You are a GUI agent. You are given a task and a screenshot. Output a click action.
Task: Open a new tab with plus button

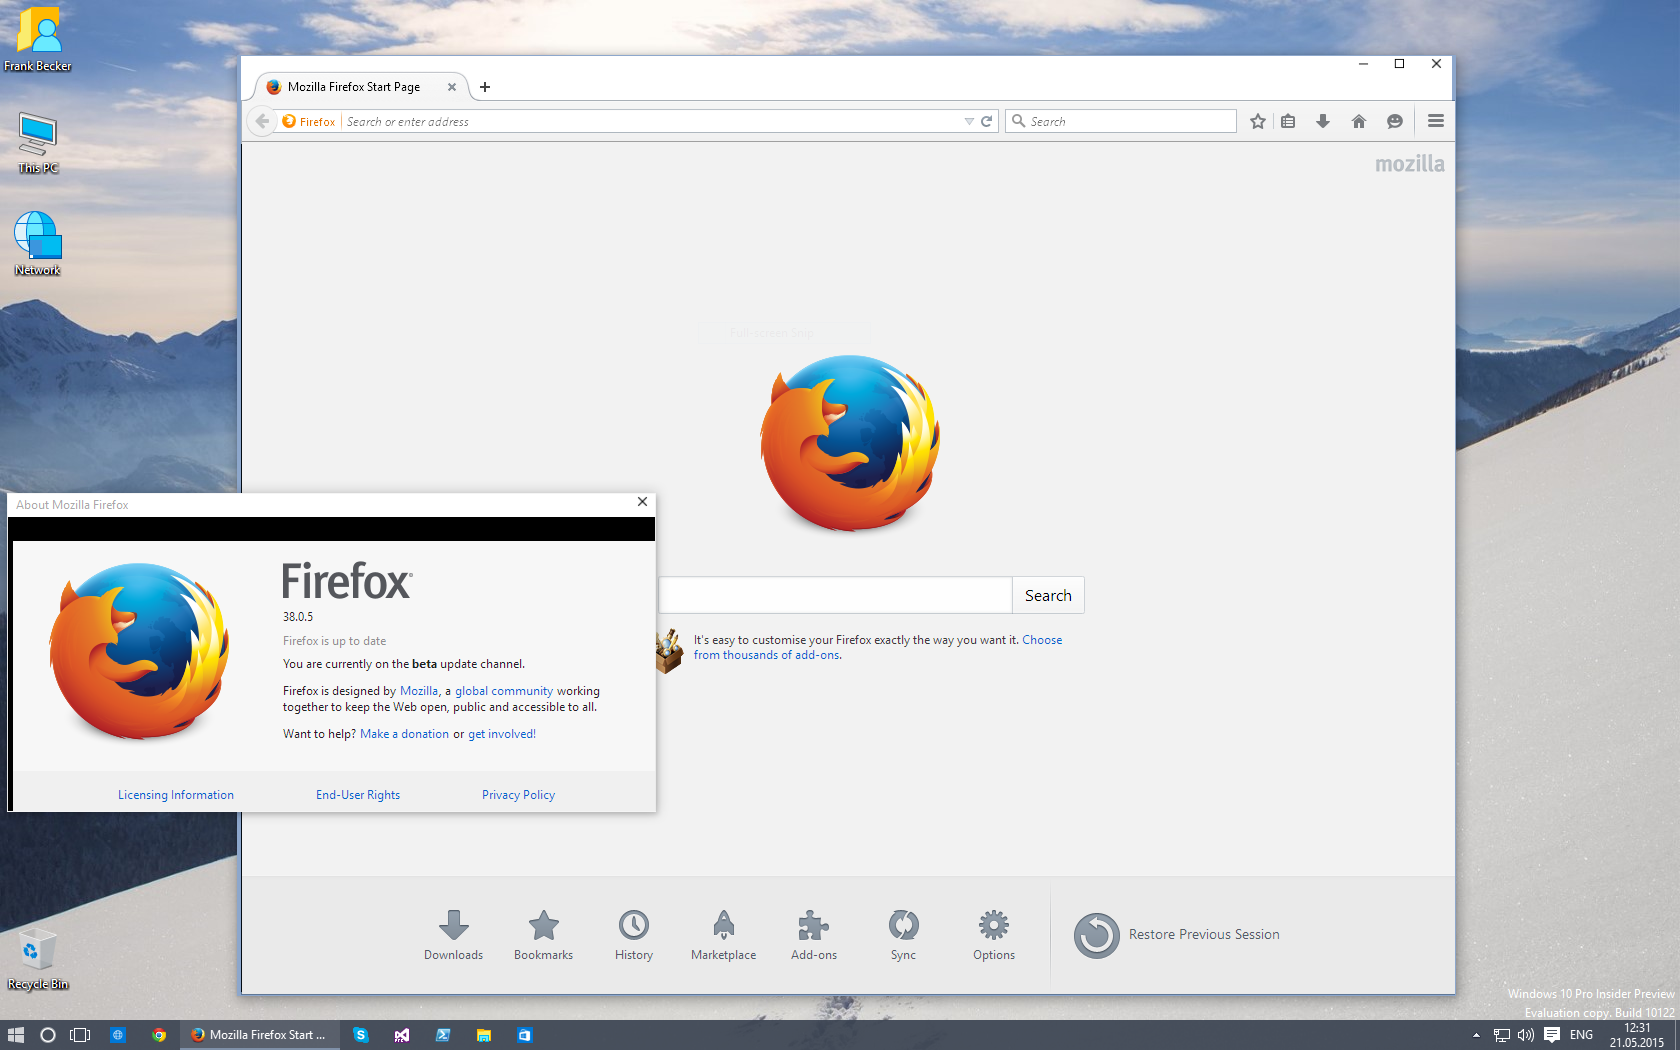point(485,87)
